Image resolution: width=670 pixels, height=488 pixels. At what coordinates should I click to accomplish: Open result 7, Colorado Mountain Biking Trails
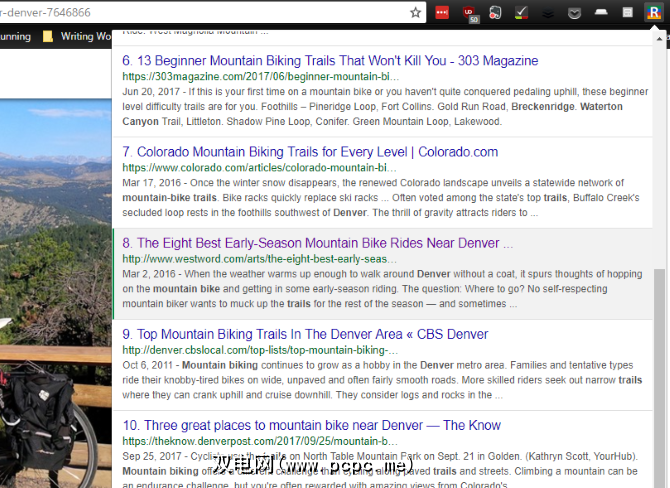(x=310, y=152)
